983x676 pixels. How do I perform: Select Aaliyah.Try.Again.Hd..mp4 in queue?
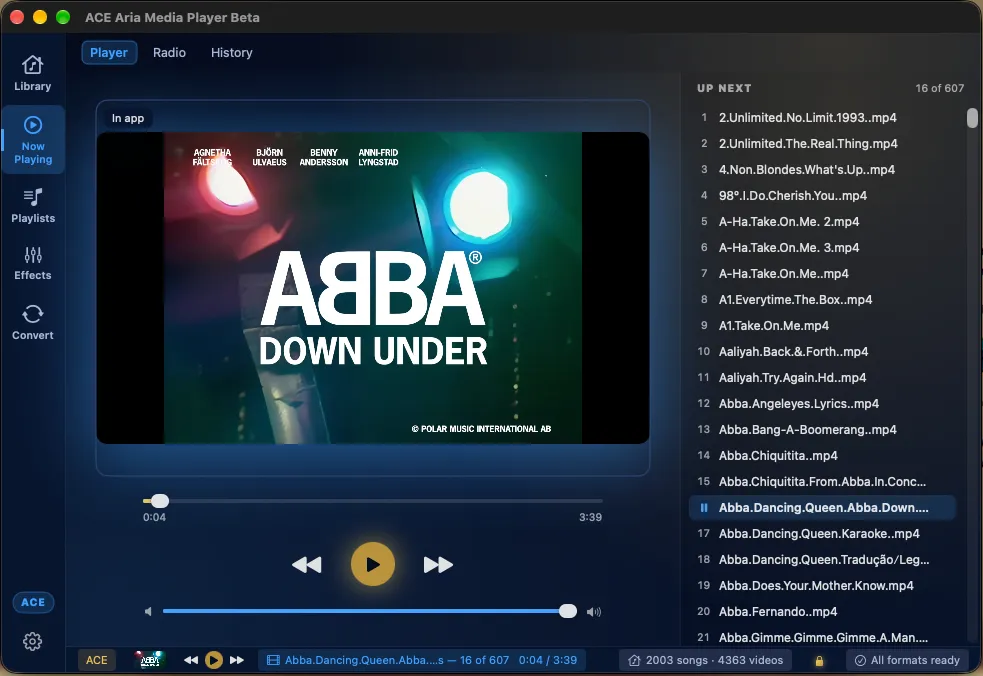pos(822,378)
